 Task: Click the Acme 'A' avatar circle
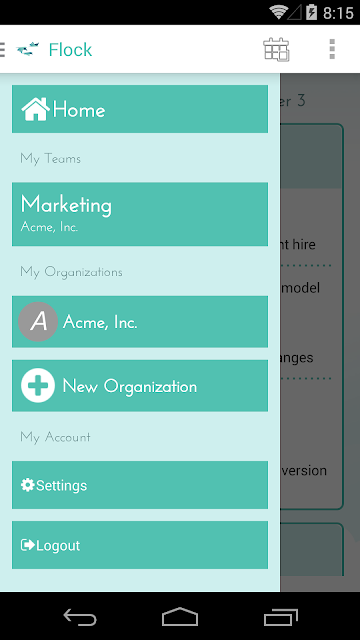pos(38,322)
